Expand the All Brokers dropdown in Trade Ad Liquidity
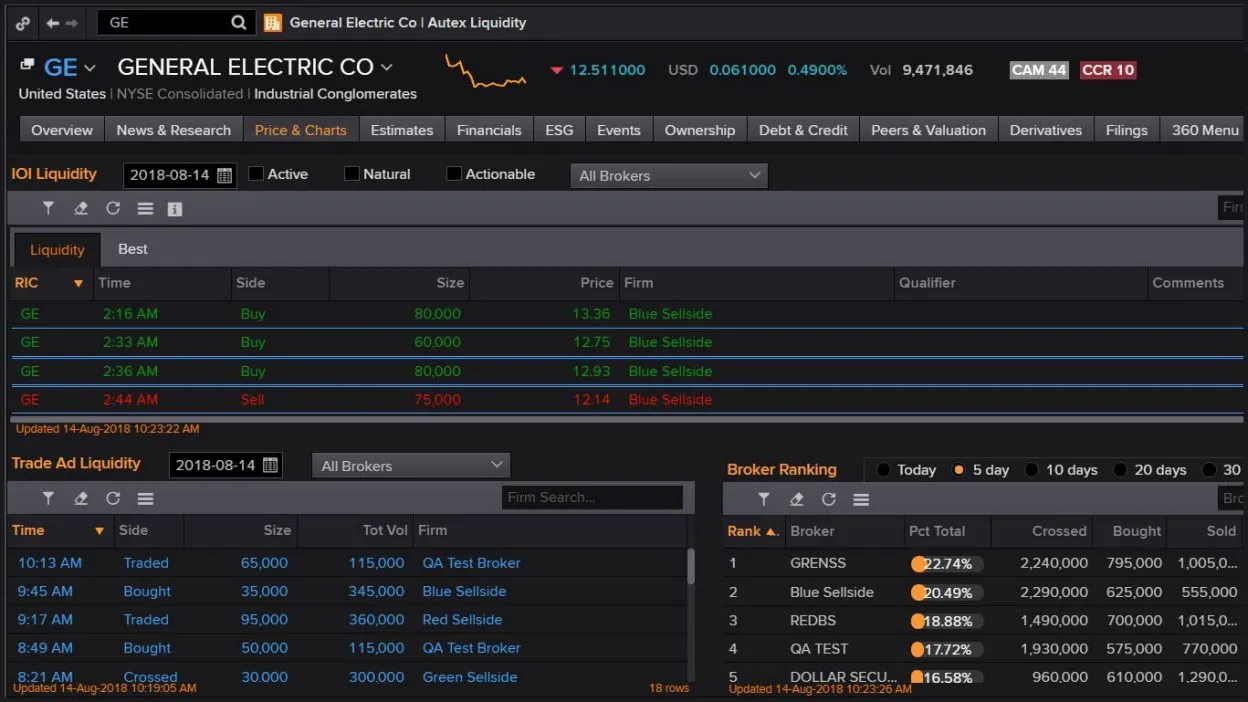 tap(411, 466)
